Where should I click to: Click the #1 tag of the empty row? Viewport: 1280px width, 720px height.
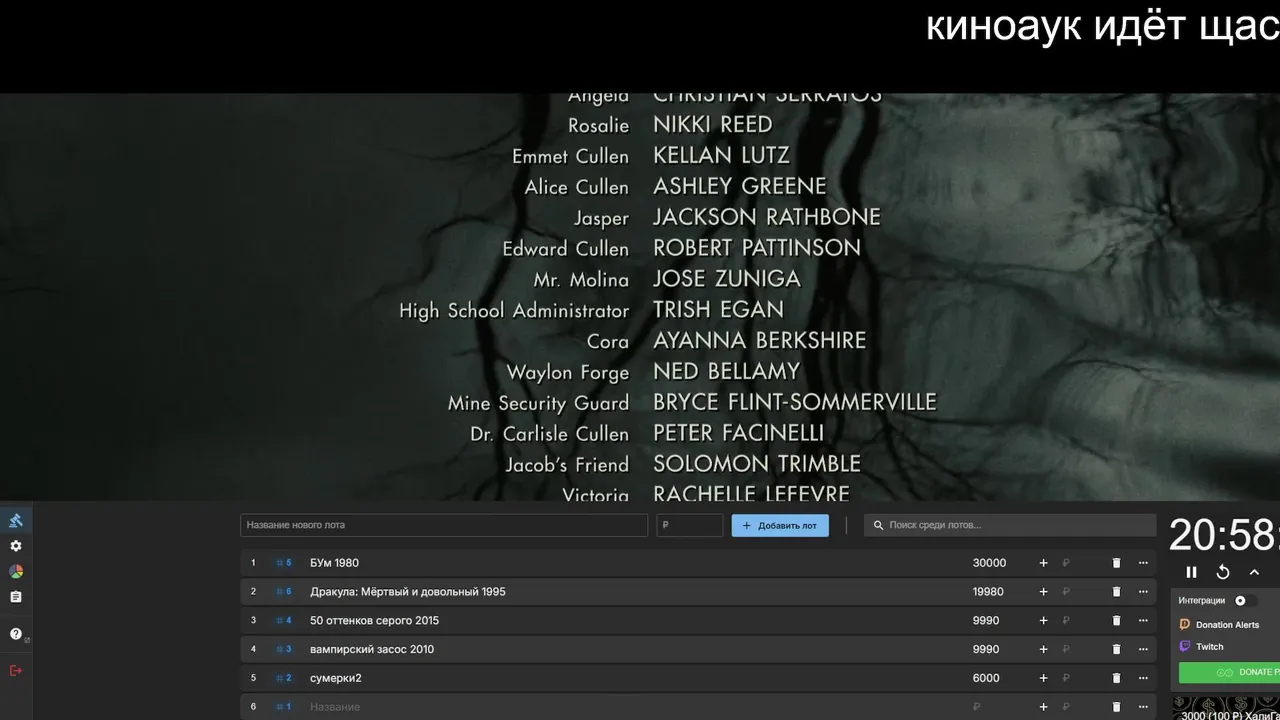pyautogui.click(x=284, y=707)
